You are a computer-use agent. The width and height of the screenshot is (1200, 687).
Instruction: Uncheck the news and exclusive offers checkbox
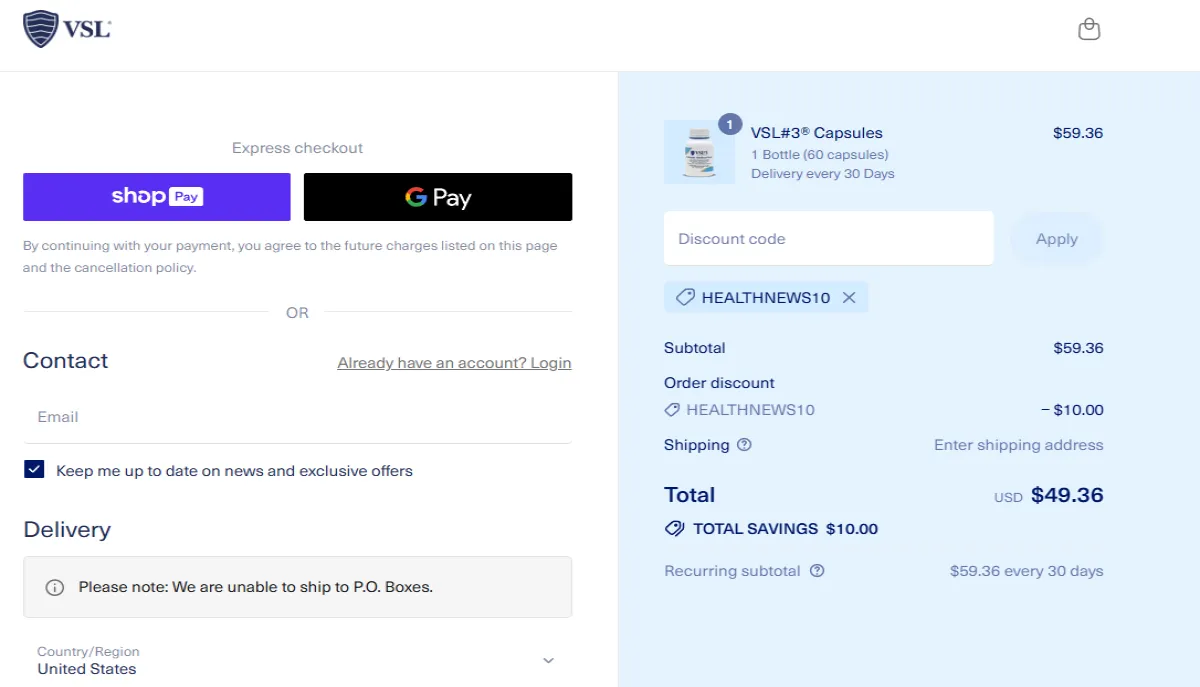tap(33, 468)
